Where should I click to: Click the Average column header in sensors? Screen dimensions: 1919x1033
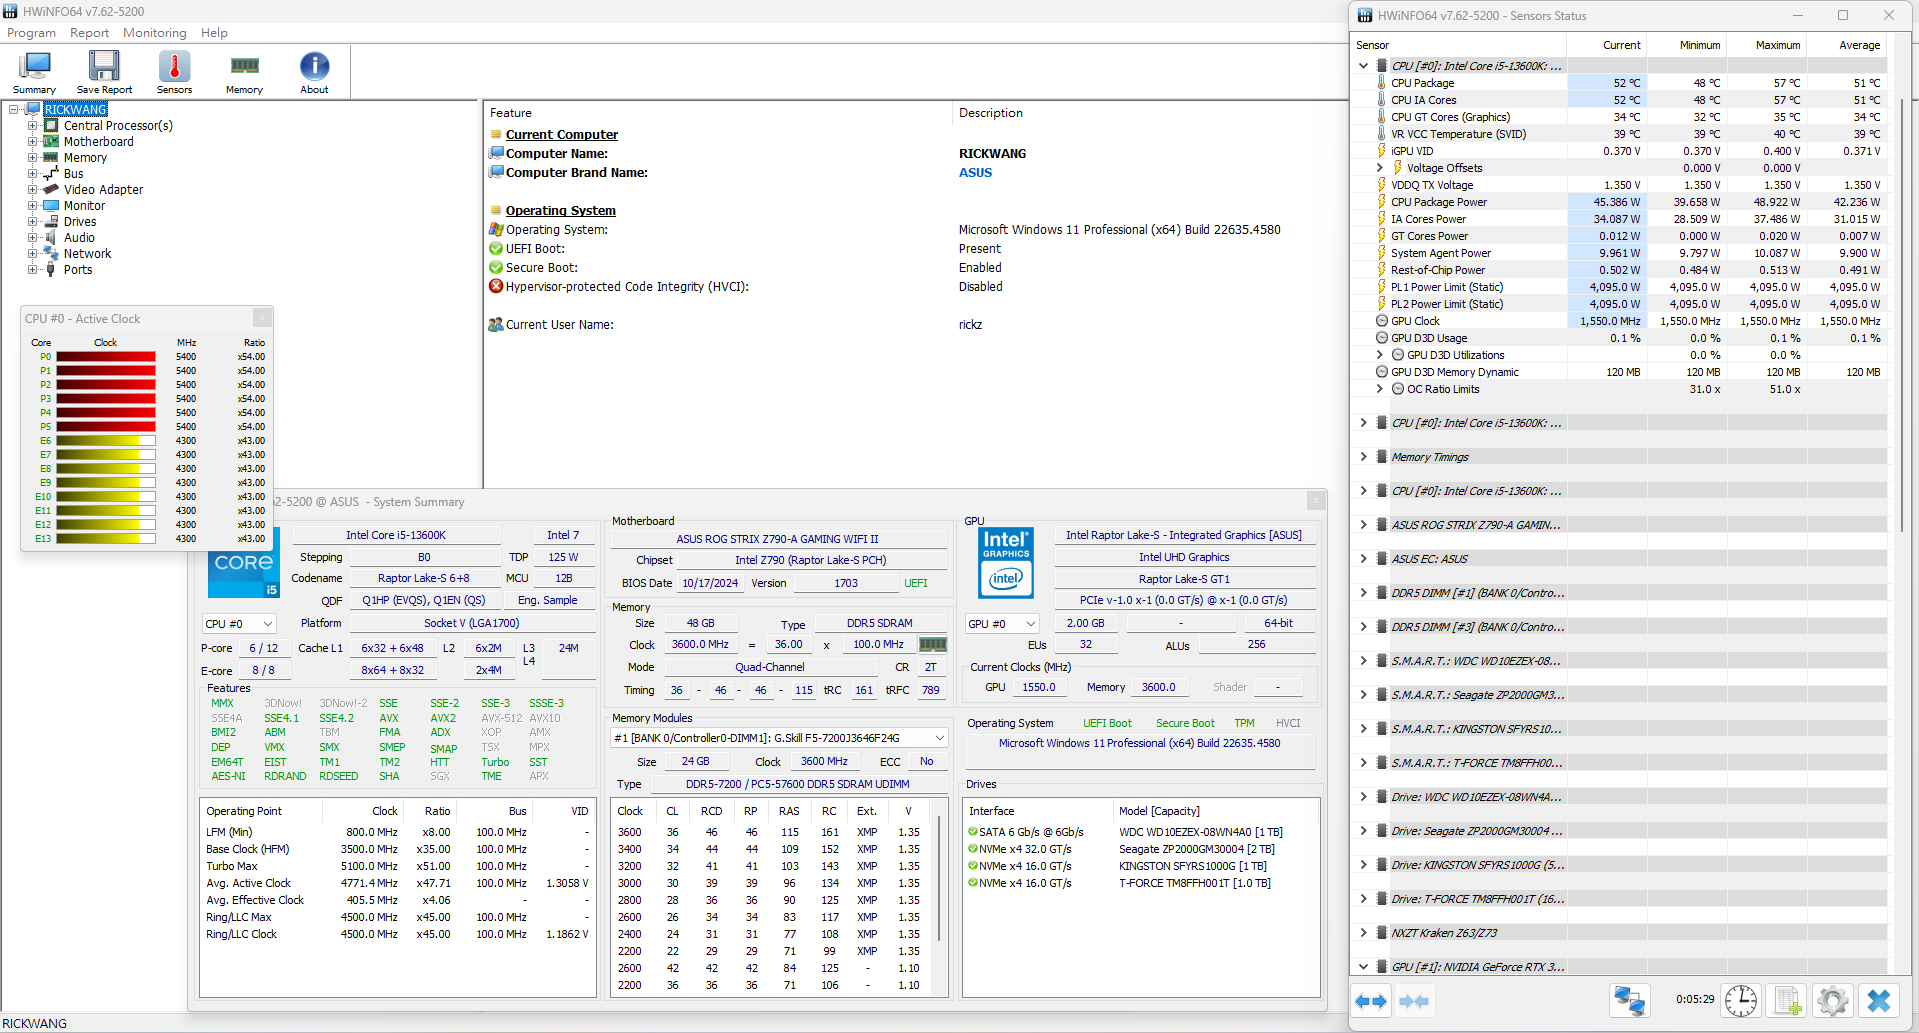click(1846, 45)
